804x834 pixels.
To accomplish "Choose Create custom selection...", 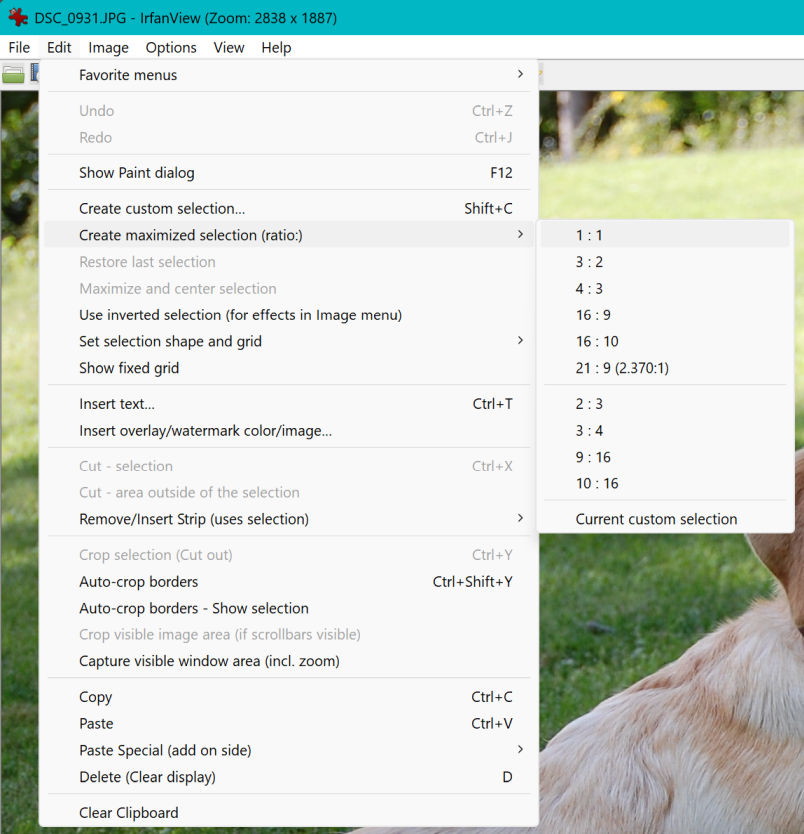I will coord(162,209).
